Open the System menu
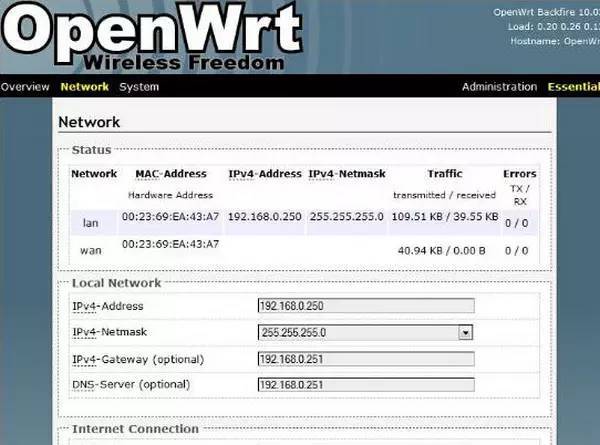 [139, 87]
